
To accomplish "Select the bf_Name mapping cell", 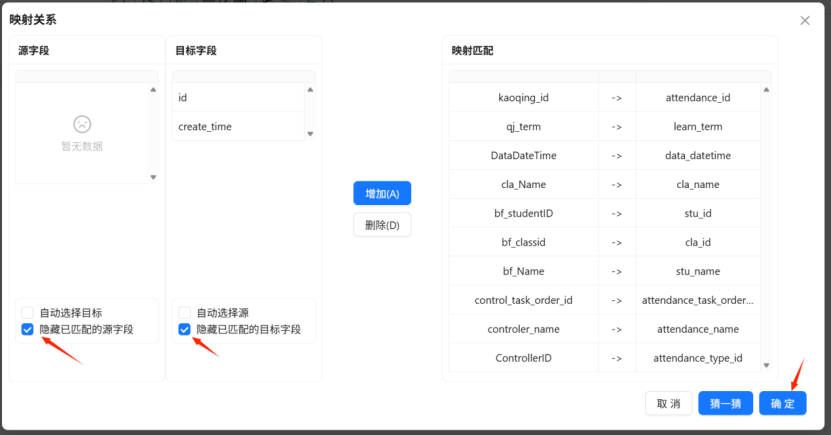I will [x=524, y=271].
